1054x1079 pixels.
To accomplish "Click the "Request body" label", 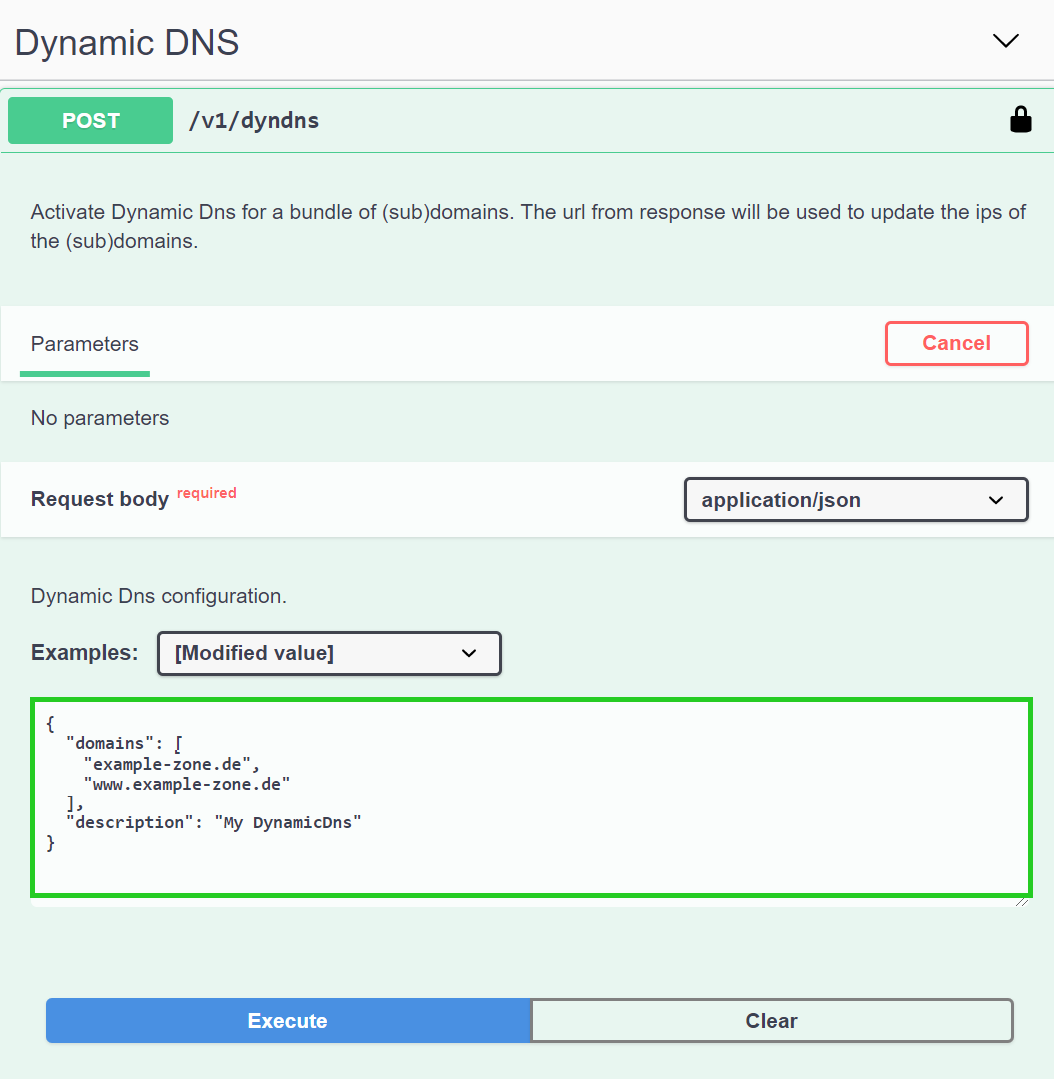I will coord(100,499).
